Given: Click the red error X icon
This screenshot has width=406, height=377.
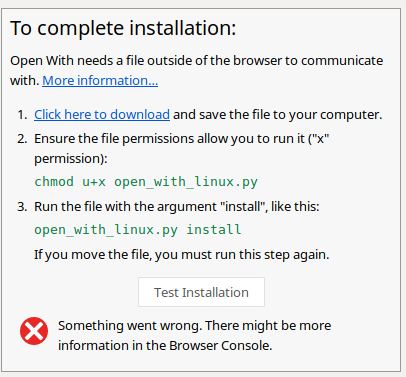Looking at the screenshot, I should [34, 331].
